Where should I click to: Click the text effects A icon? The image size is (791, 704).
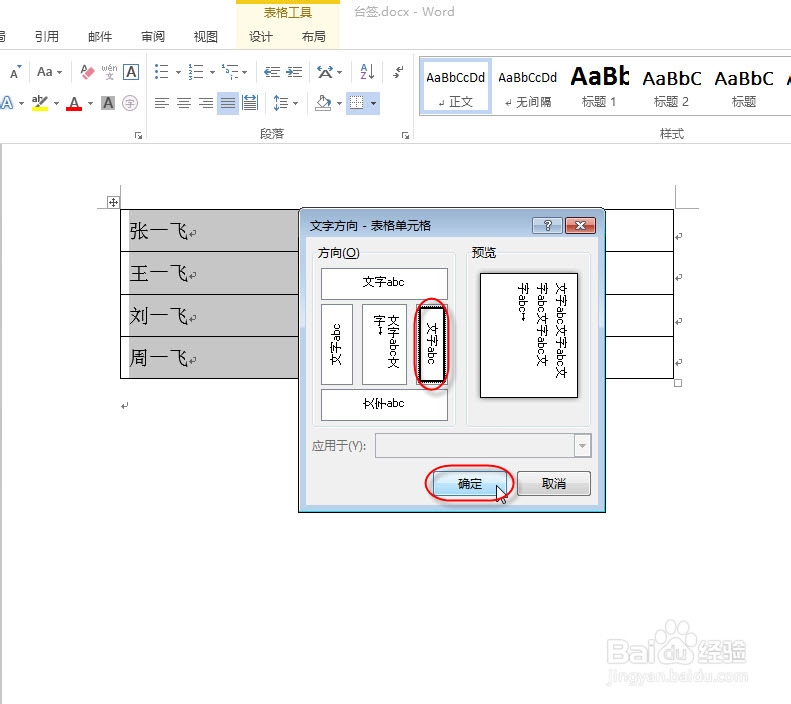(x=7, y=103)
